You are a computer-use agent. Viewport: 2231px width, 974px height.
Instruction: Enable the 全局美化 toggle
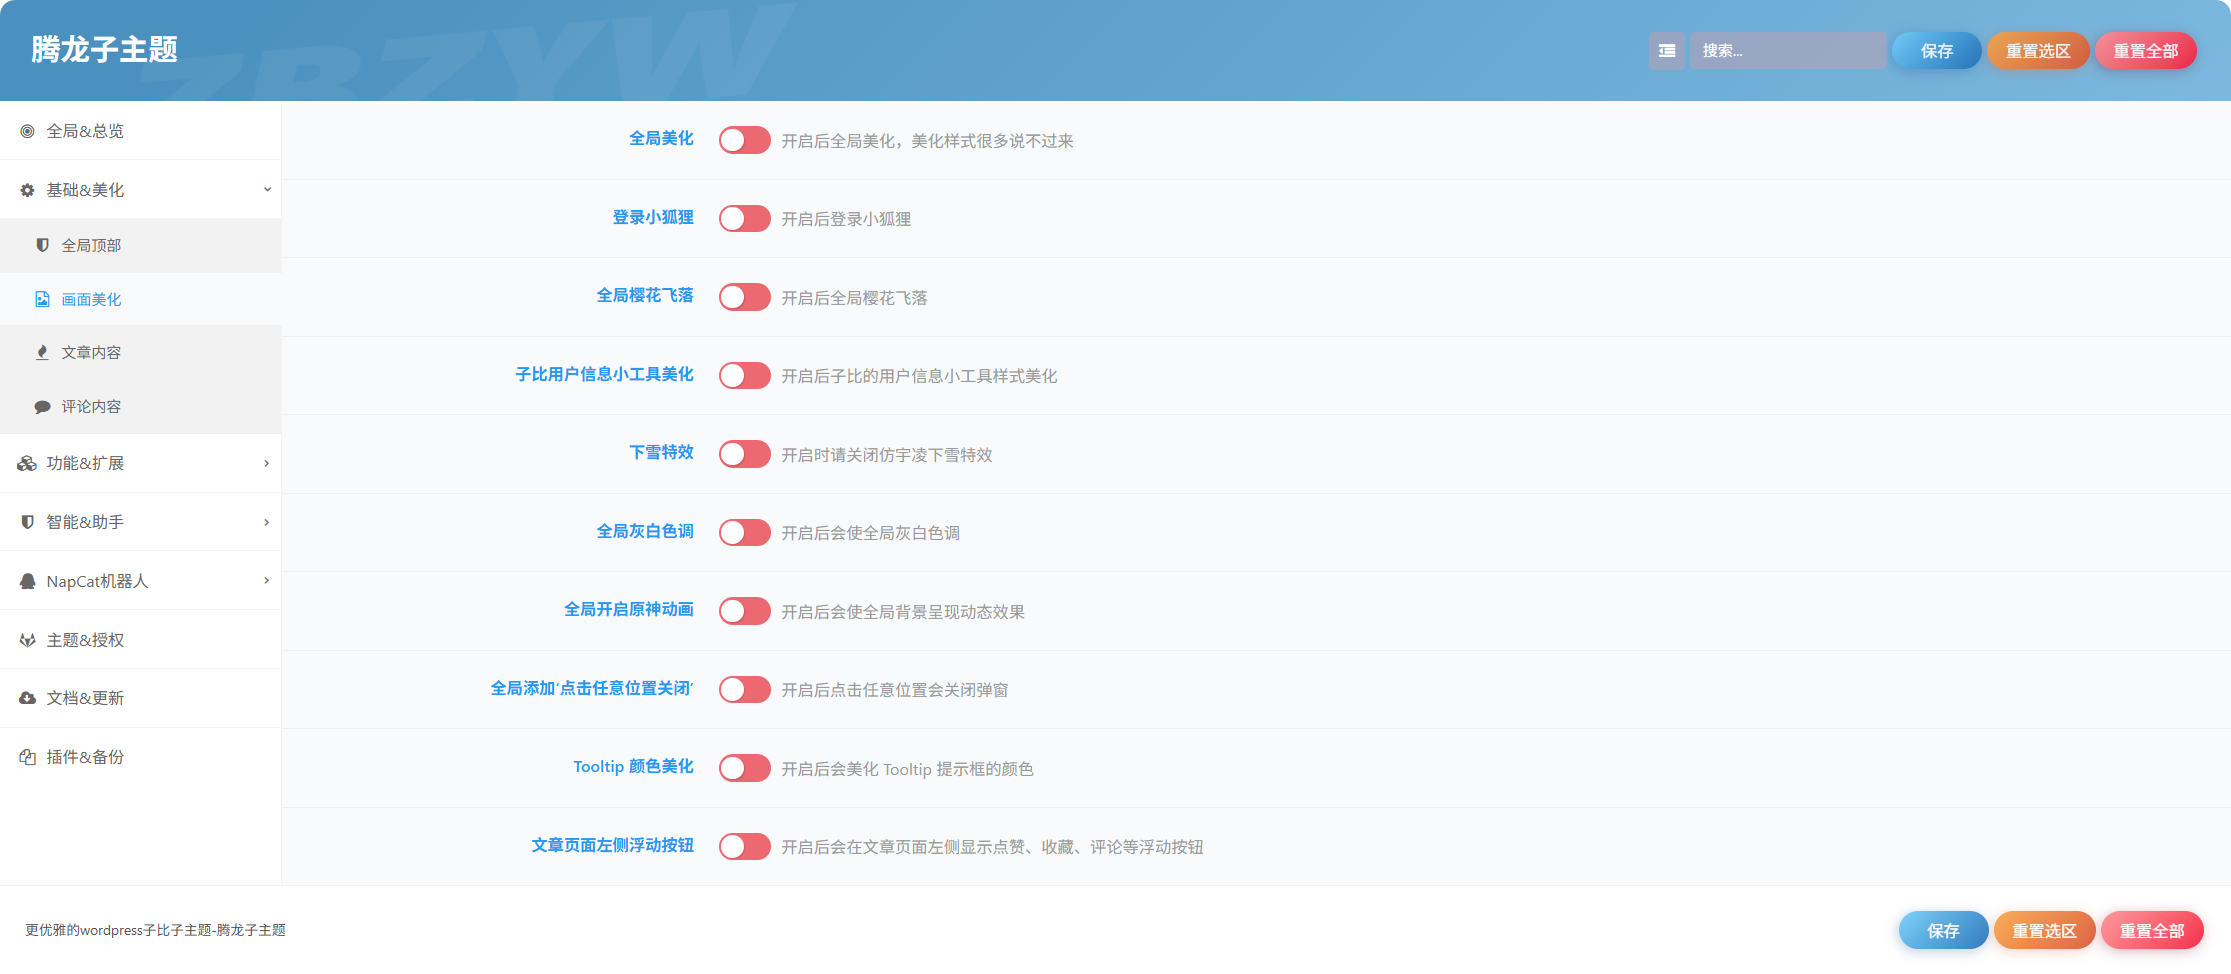click(x=744, y=140)
